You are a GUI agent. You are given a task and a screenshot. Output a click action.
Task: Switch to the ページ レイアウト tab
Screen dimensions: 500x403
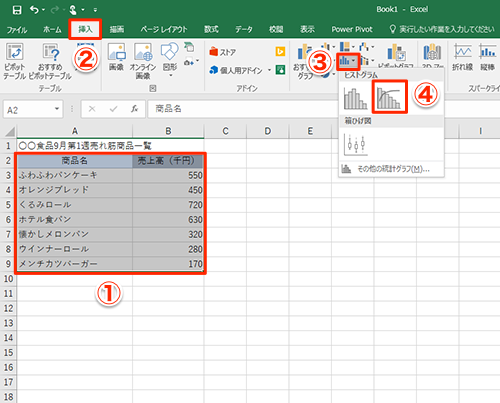(x=164, y=30)
